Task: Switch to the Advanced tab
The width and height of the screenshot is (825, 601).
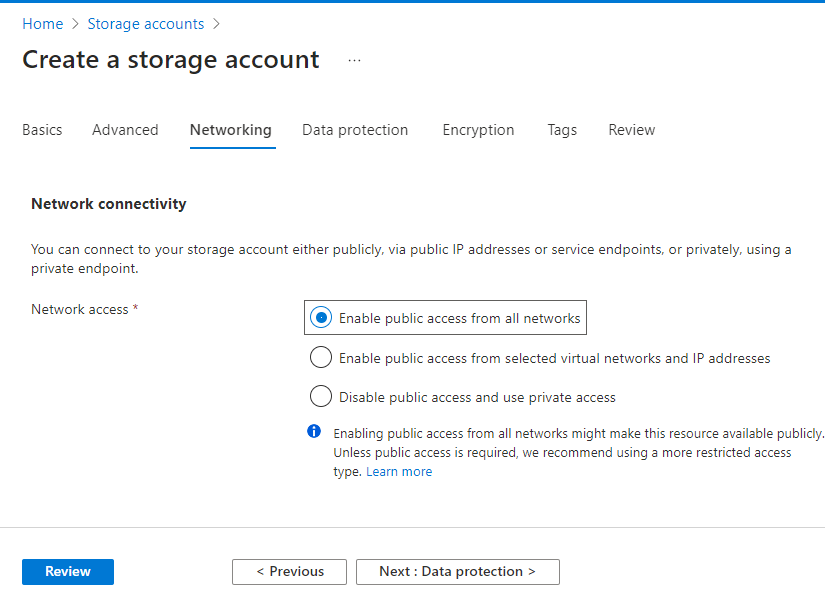Action: tap(125, 130)
